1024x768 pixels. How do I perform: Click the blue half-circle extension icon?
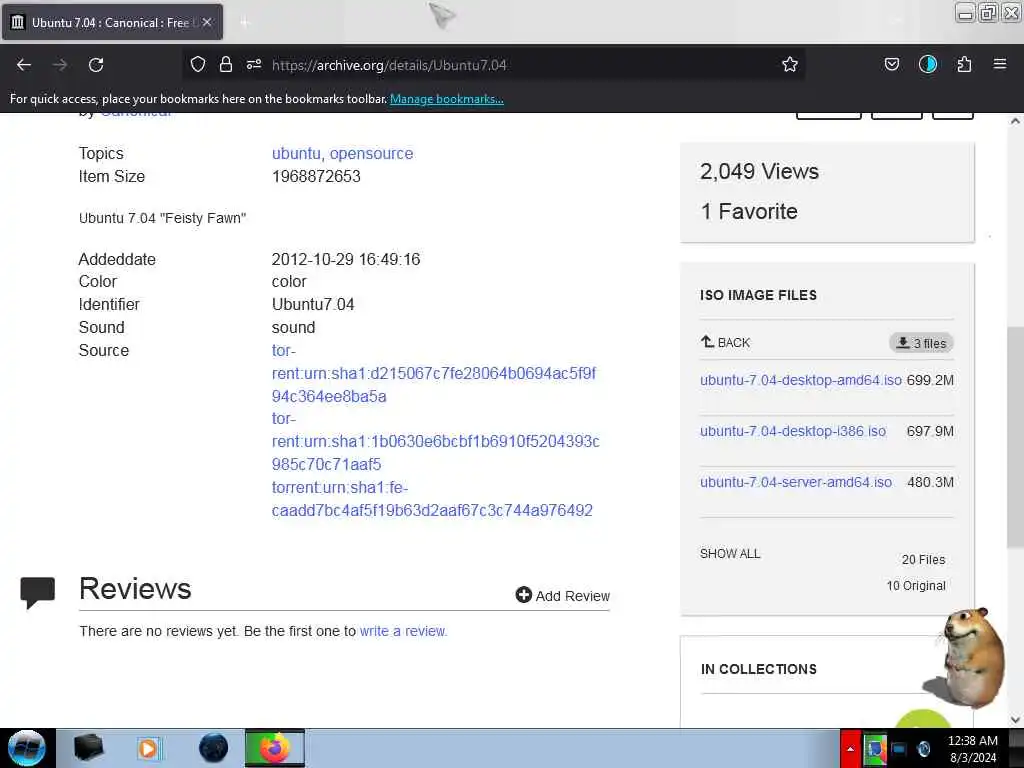928,64
